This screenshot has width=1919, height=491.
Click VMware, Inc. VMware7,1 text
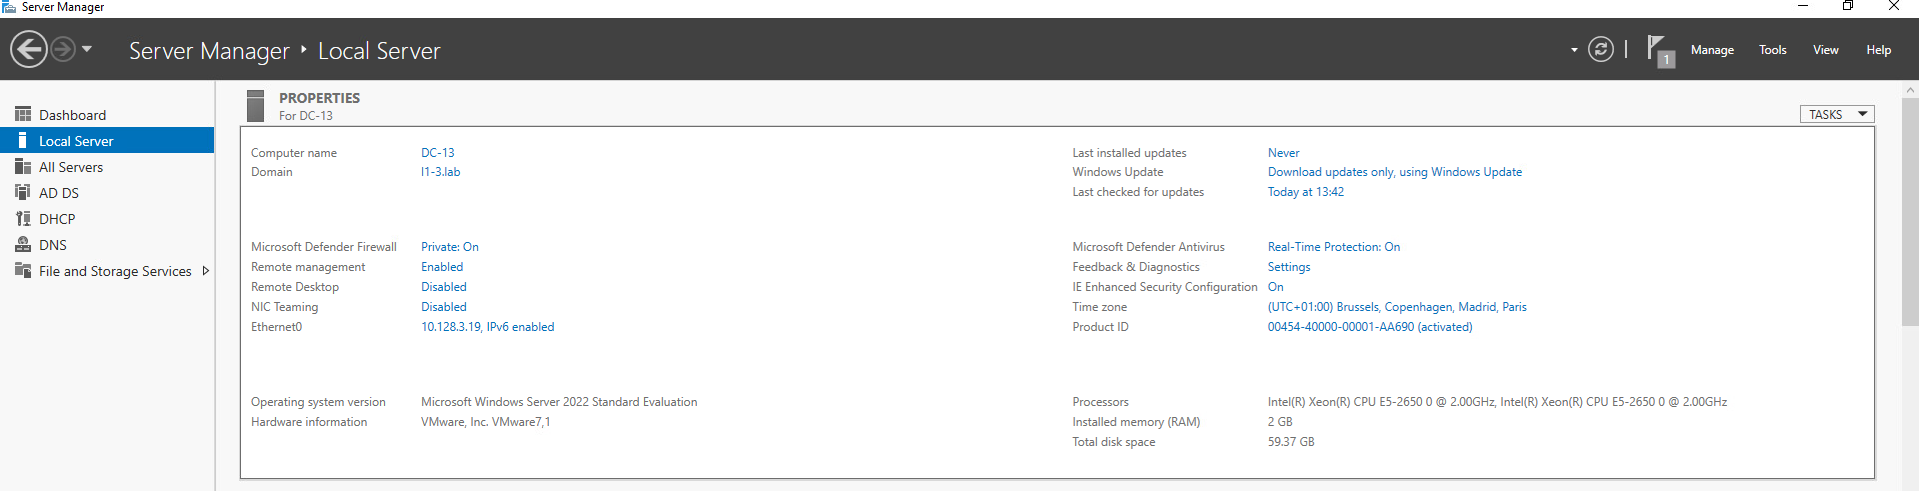[x=485, y=422]
